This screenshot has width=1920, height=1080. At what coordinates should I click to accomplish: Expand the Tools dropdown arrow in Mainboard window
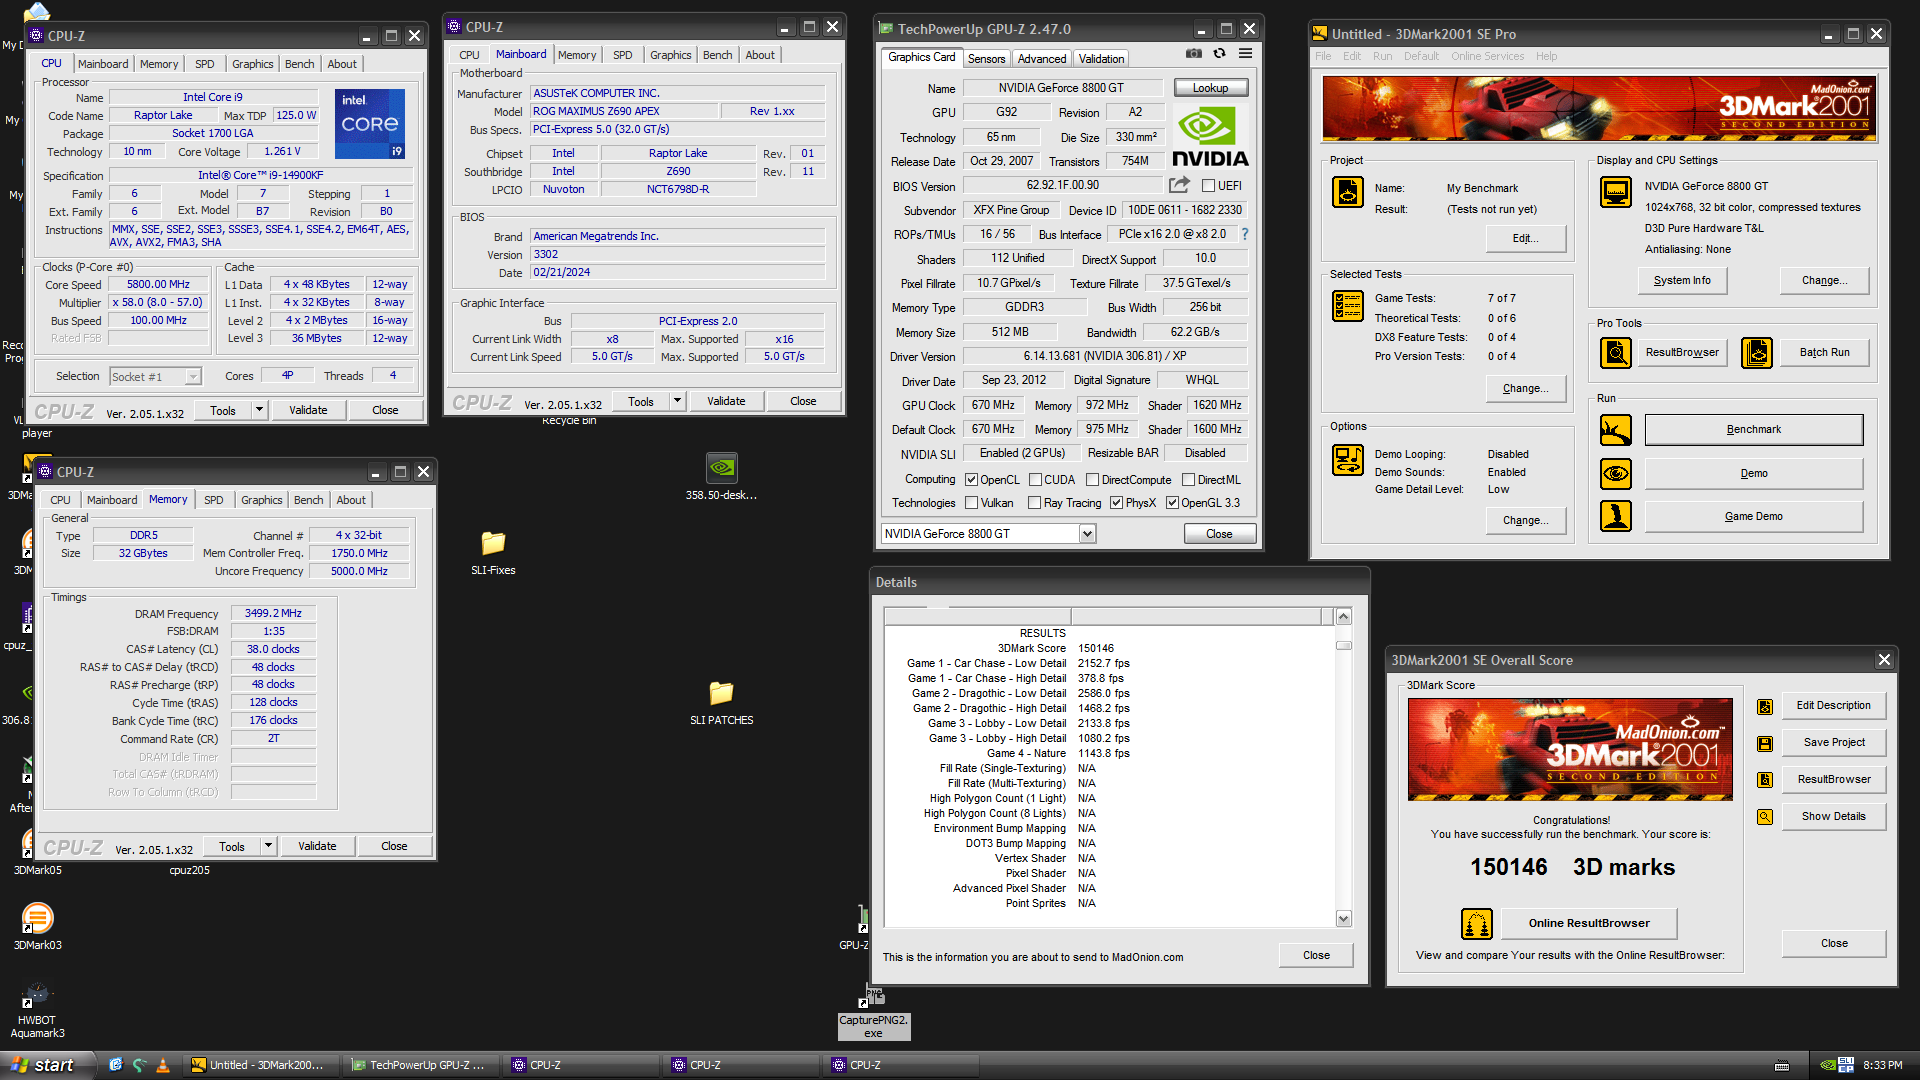coord(677,401)
